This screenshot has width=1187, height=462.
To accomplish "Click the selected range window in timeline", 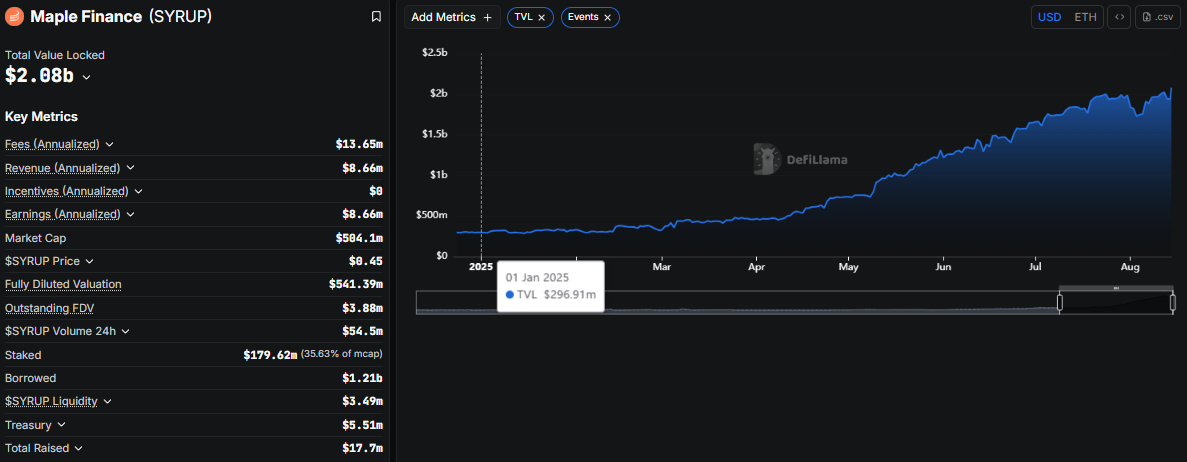I will coord(1116,303).
